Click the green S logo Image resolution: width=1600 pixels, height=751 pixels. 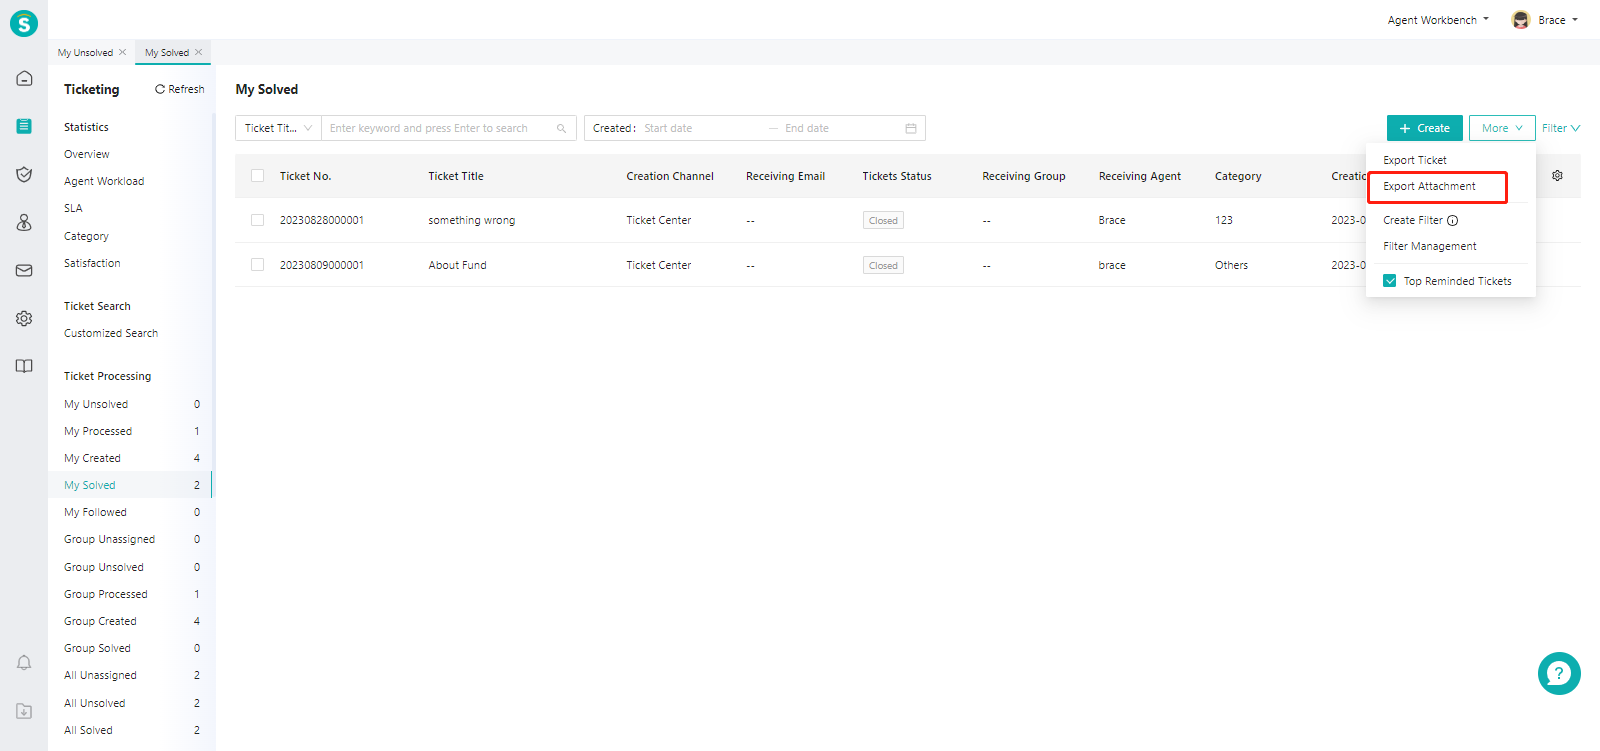[24, 23]
